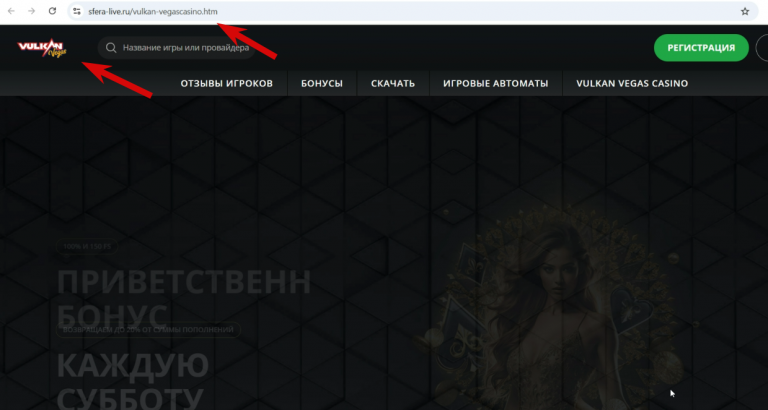Viewport: 768px width, 410px height.
Task: Click the browser forward arrow
Action: 32,11
